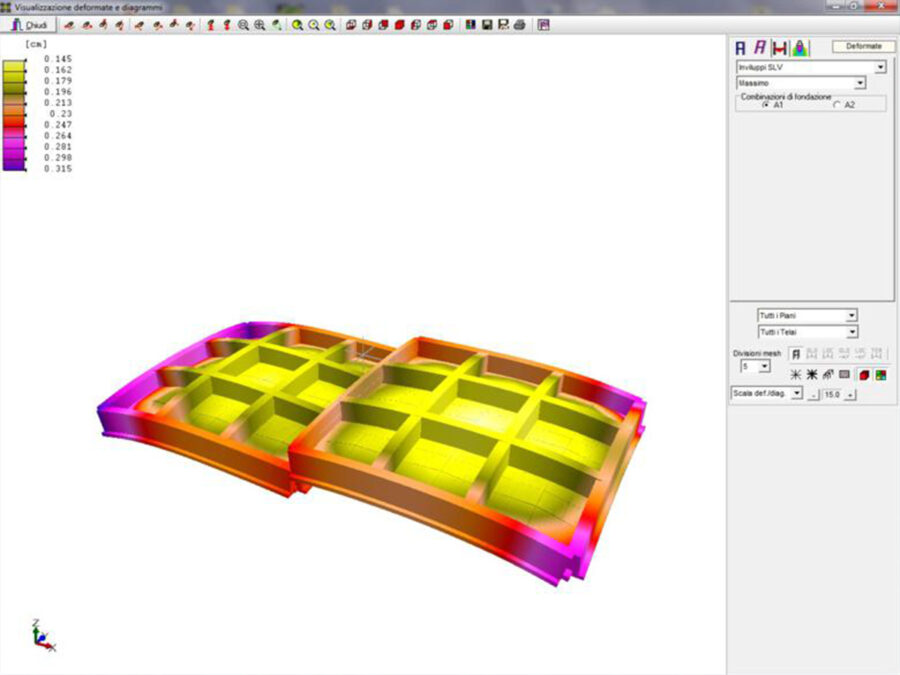
Task: Expand the Tutti i Telai dropdown
Action: point(852,331)
